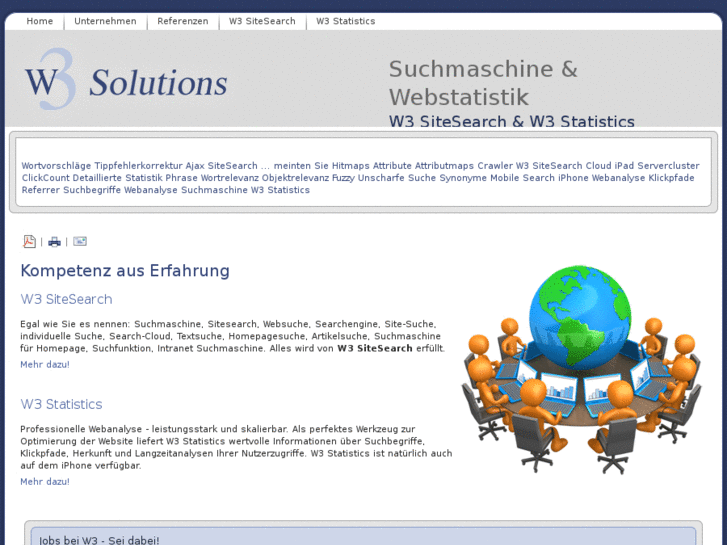Click the email envelope icon
This screenshot has height=545, width=727.
coord(80,241)
